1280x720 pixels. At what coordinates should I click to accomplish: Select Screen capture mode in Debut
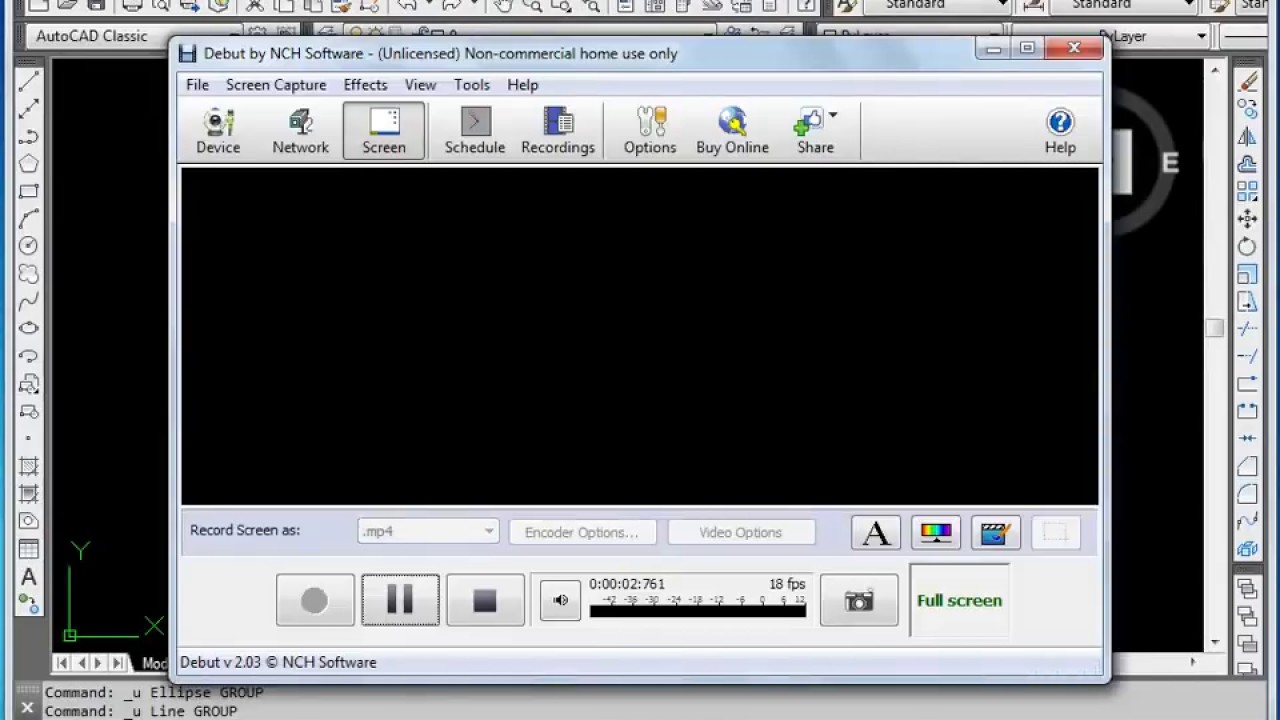(384, 131)
